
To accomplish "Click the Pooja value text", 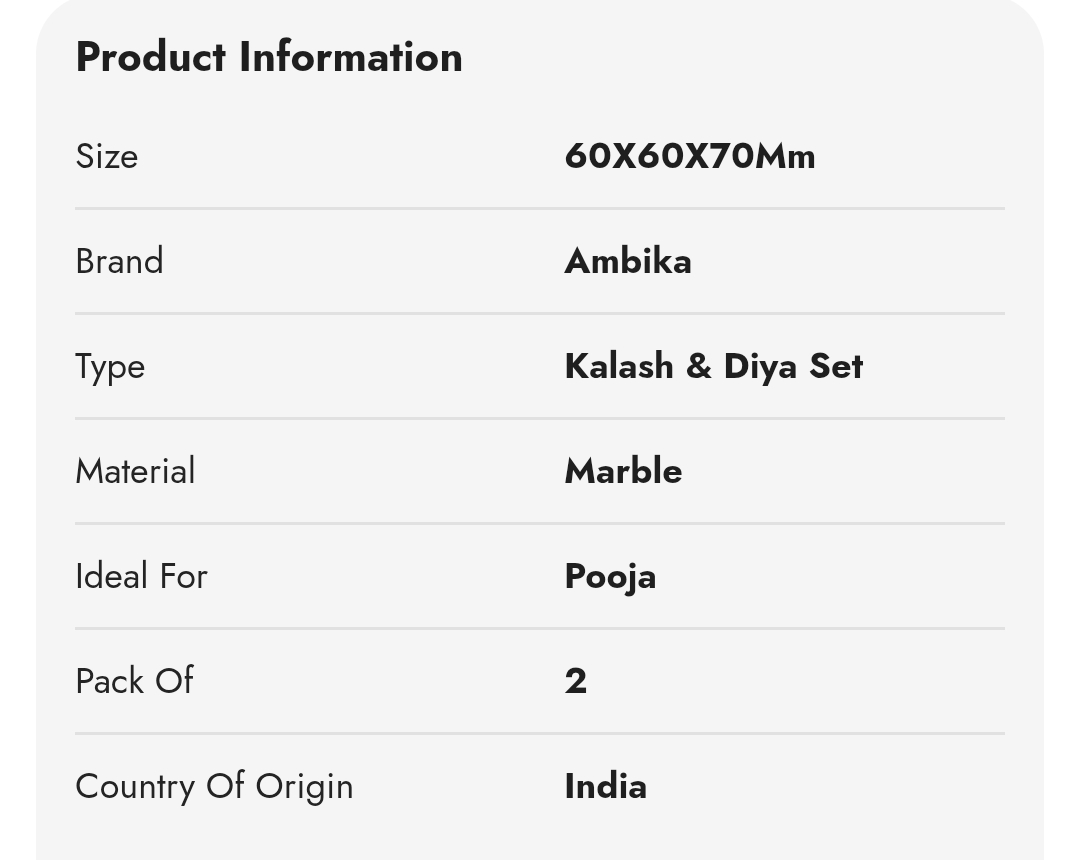I will [x=610, y=577].
